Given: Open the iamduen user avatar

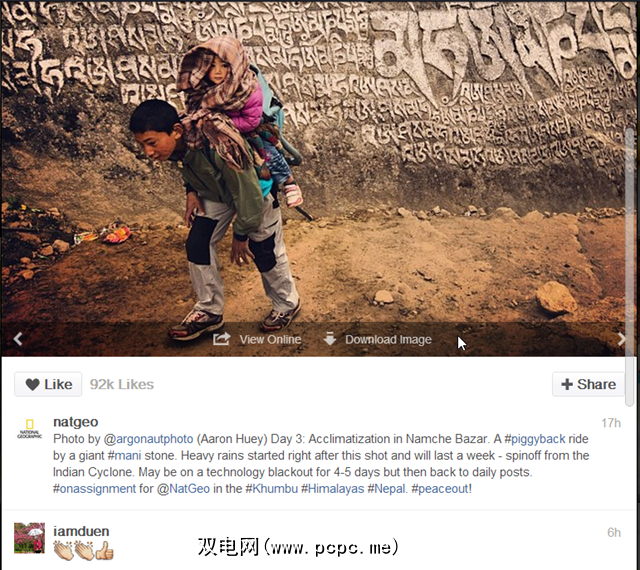Looking at the screenshot, I should pos(29,538).
